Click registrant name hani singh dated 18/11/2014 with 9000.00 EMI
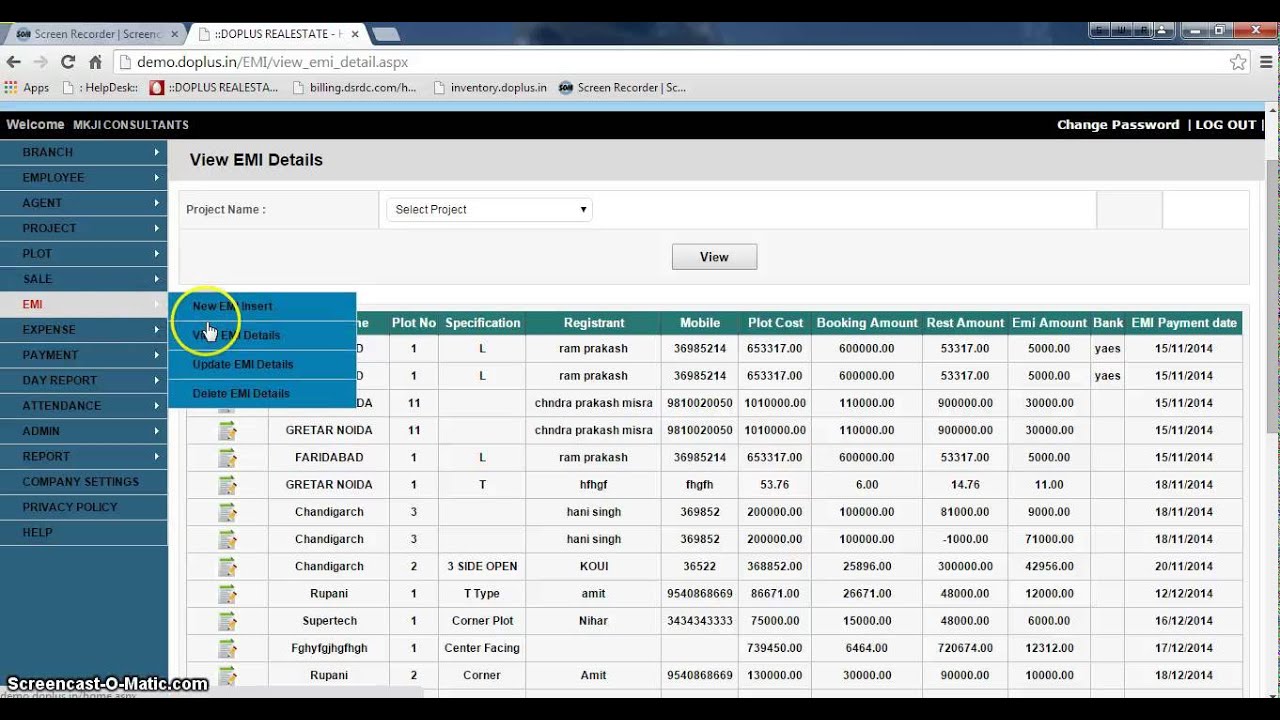1280x720 pixels. (x=593, y=512)
